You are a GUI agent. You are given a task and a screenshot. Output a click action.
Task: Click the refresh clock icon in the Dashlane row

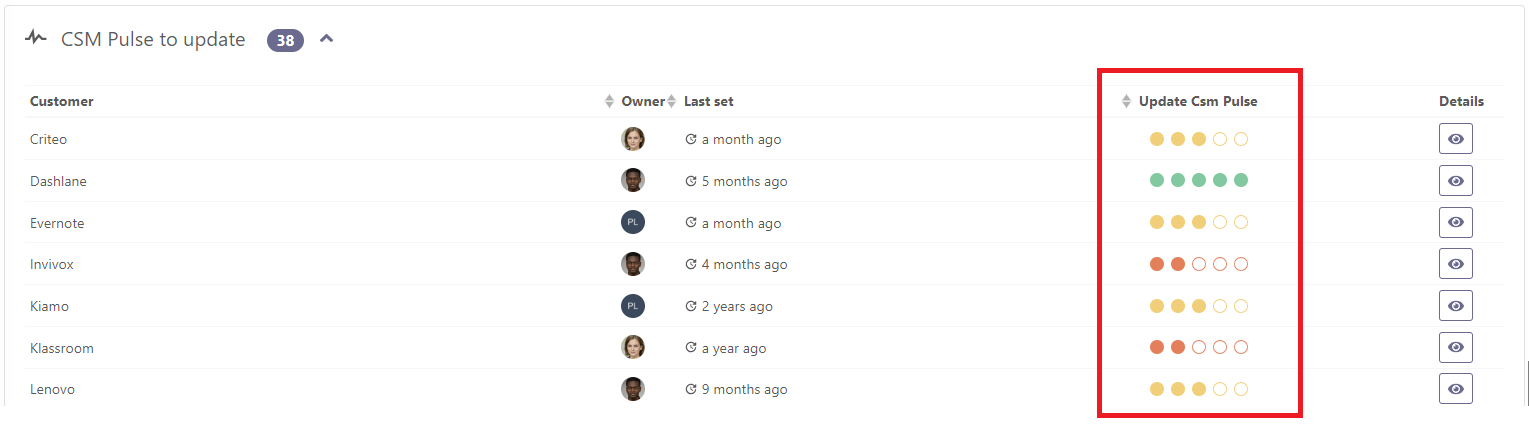(690, 181)
